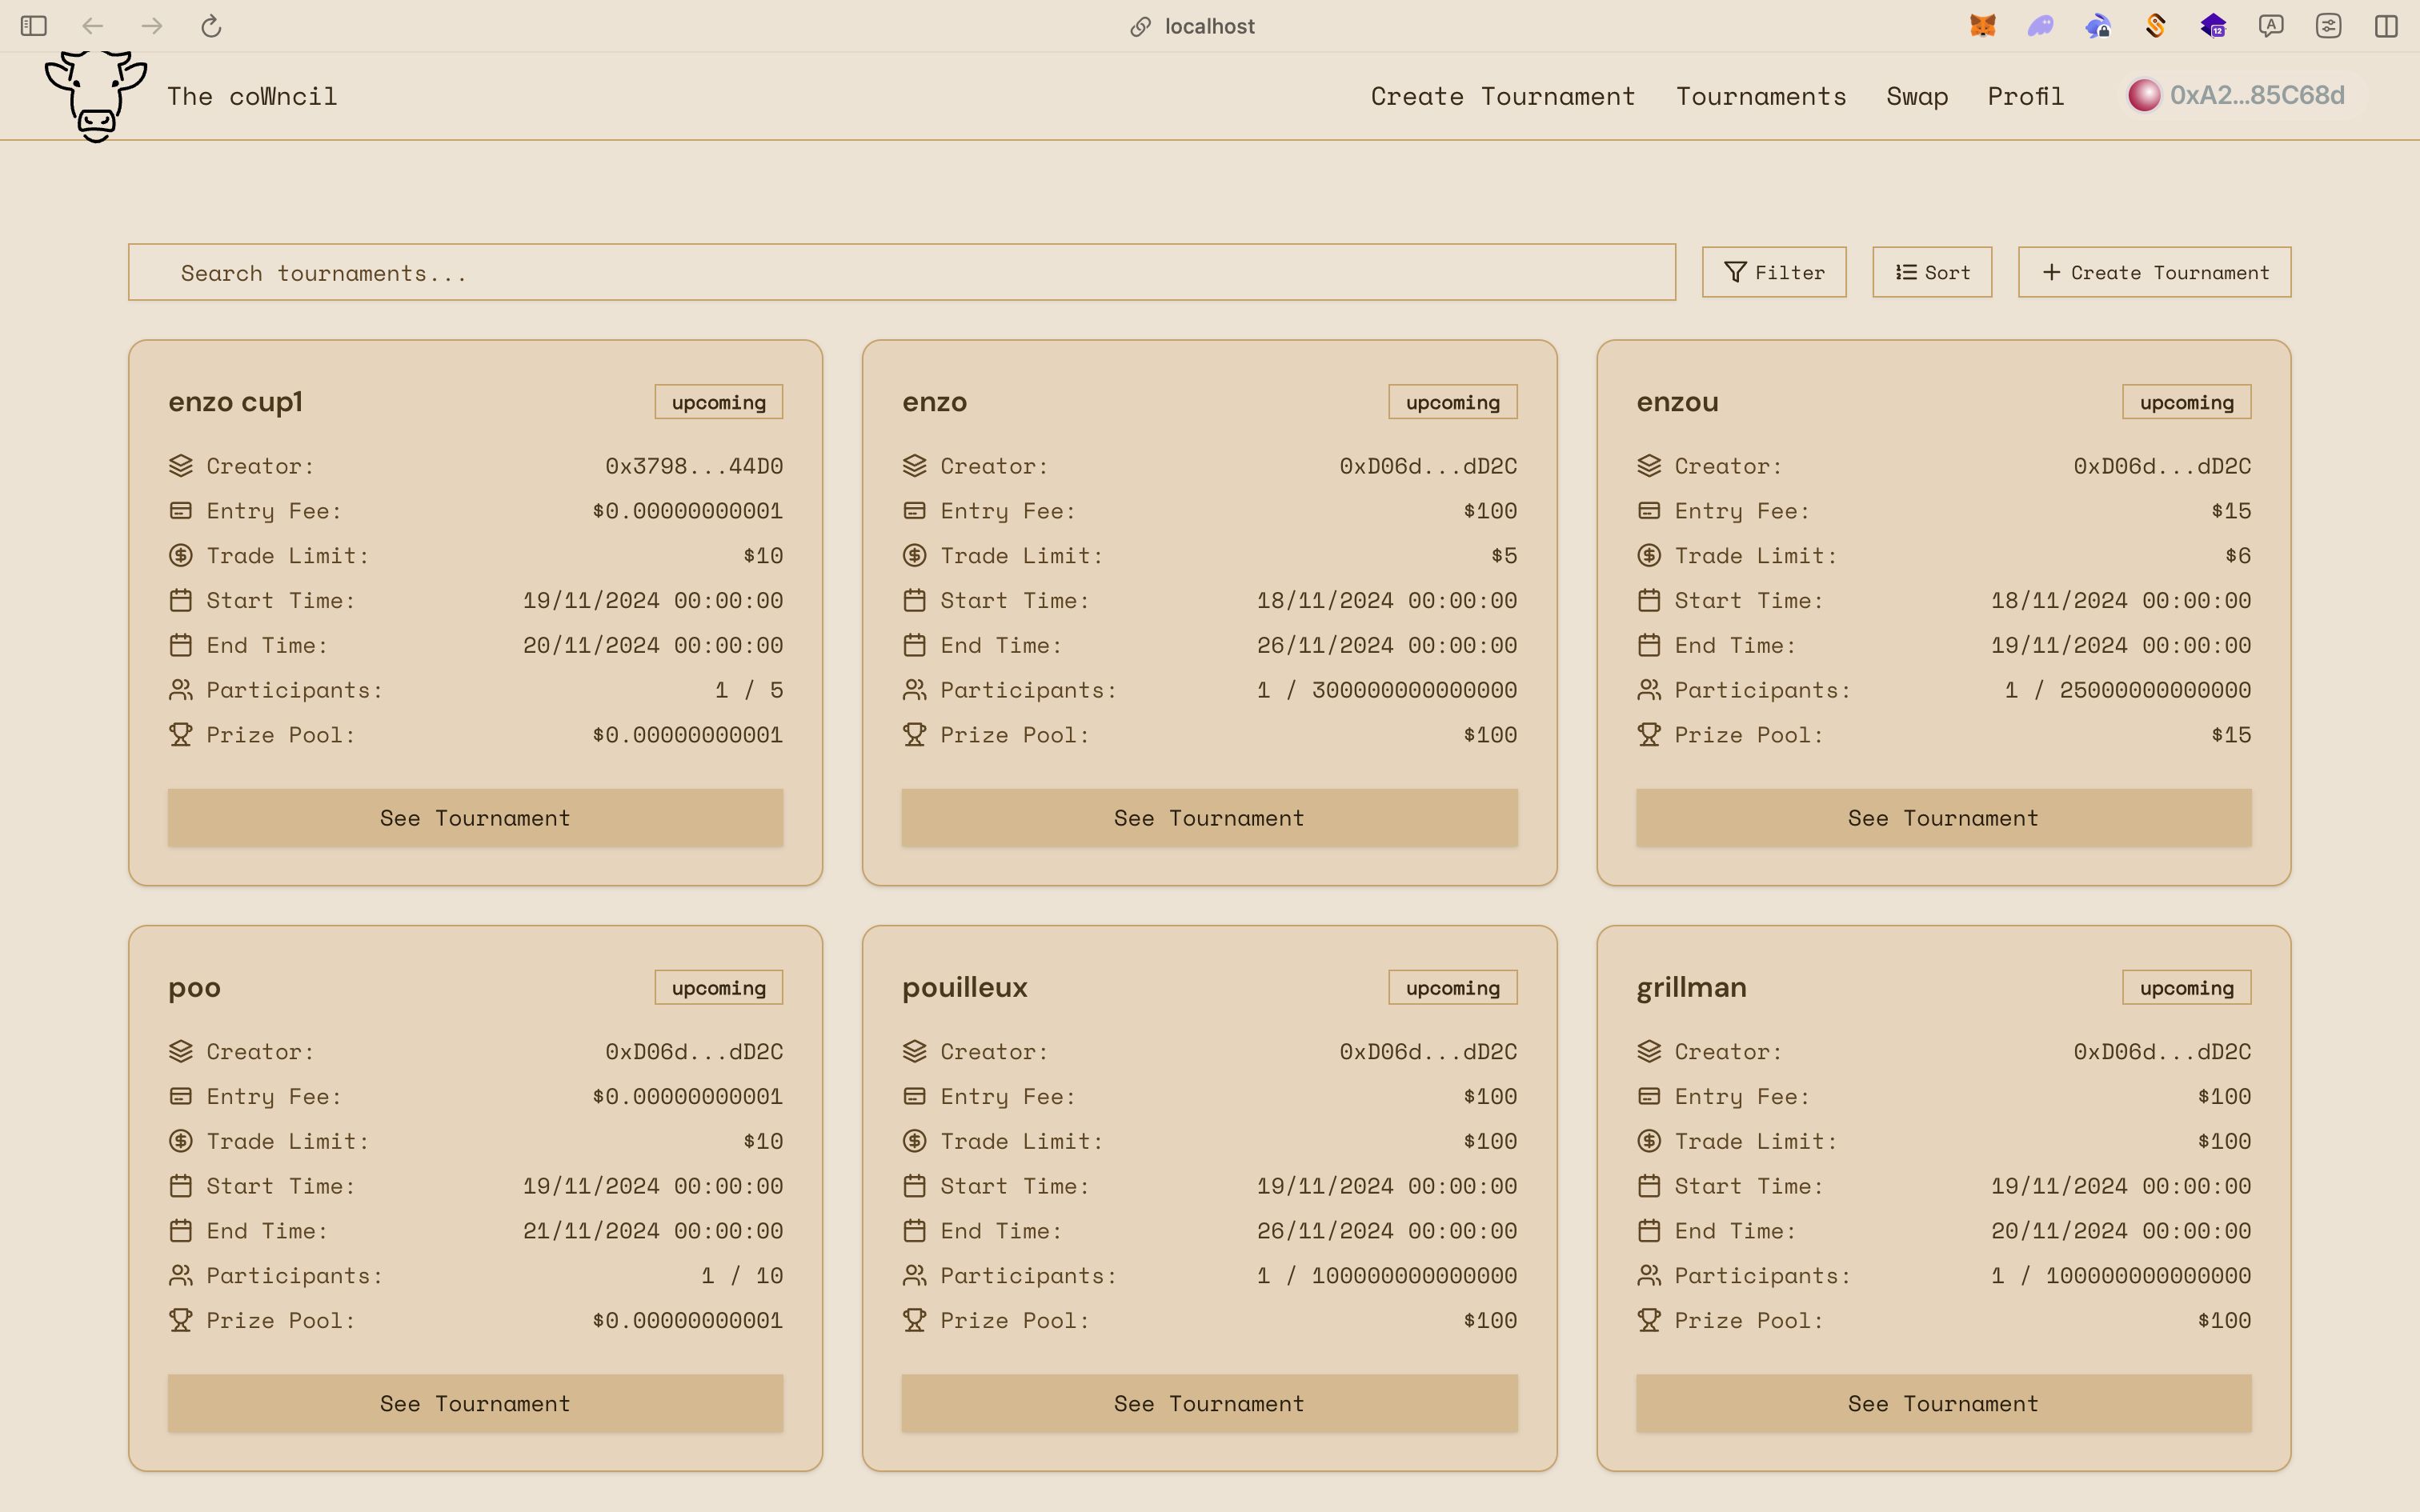Click Start Time calendar icon in poo card
Viewport: 2420px width, 1512px height.
click(180, 1186)
